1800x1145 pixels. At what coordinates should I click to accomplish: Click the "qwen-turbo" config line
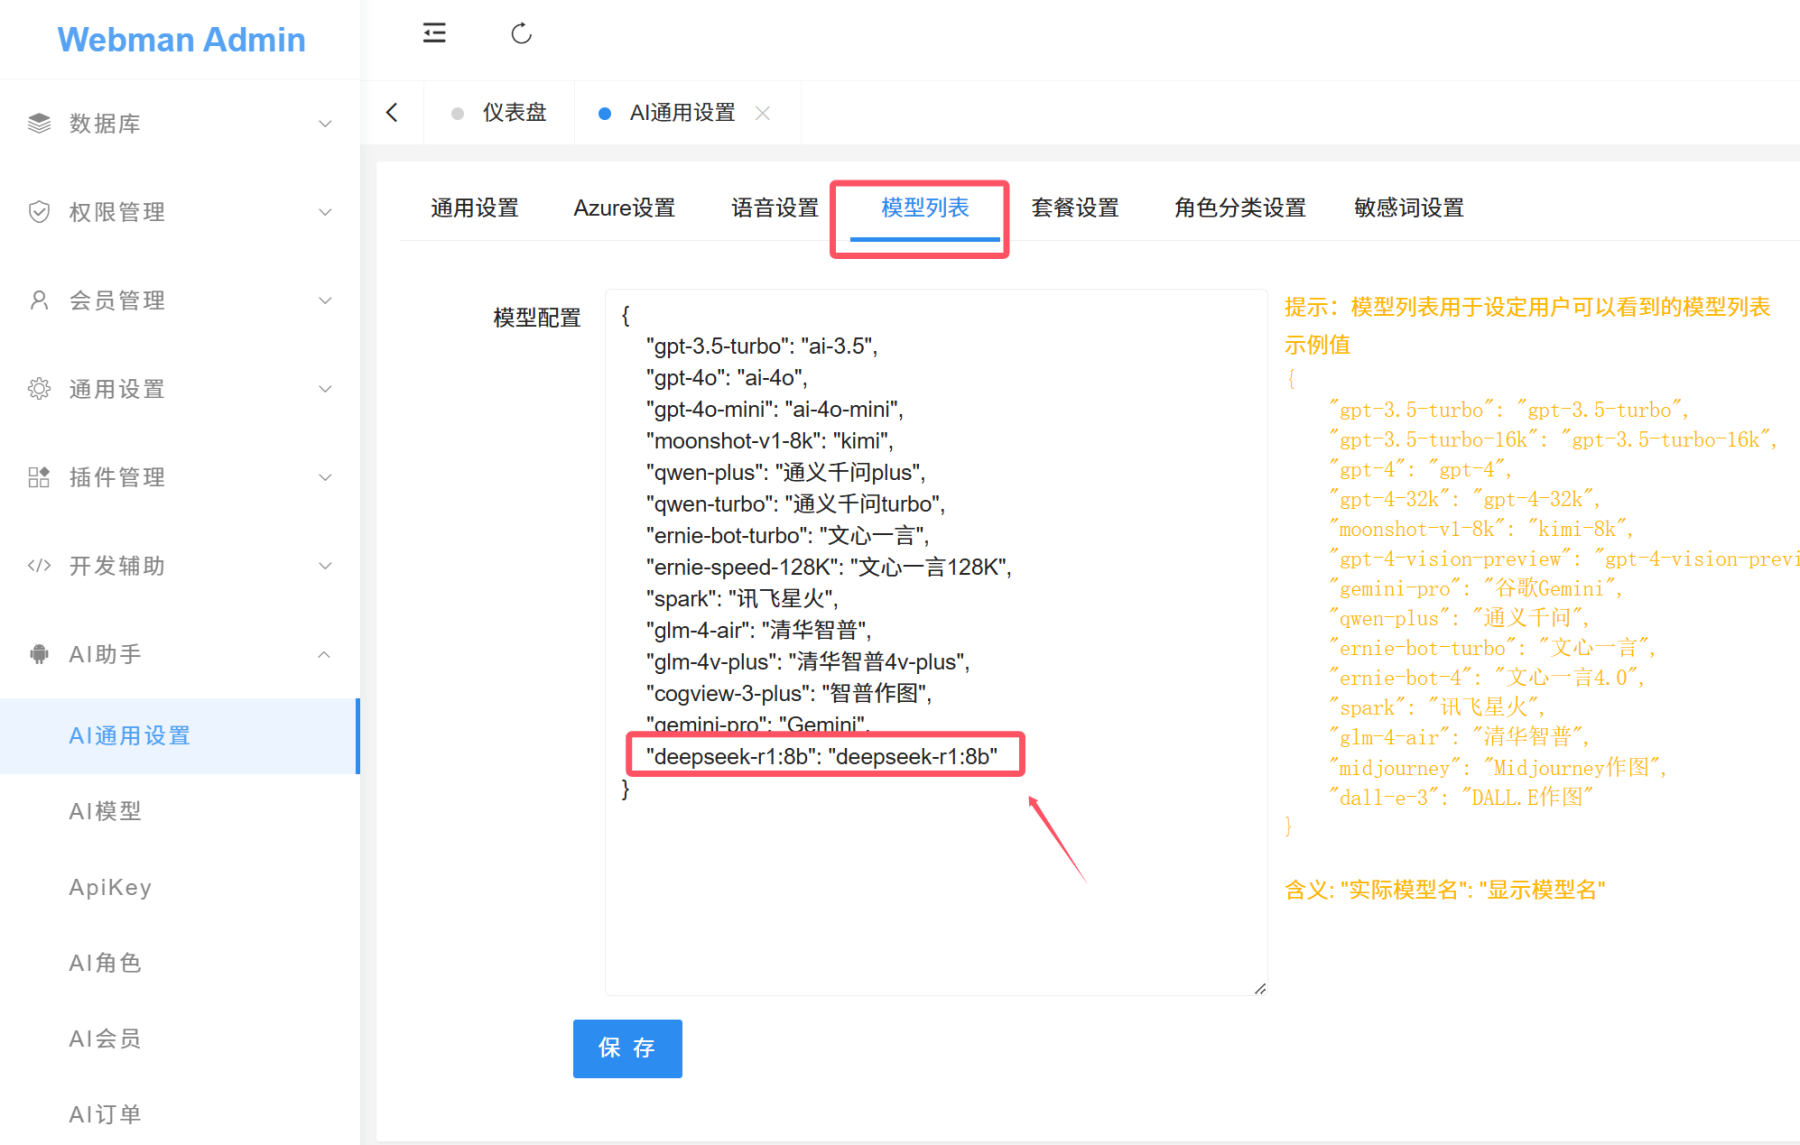[x=796, y=504]
